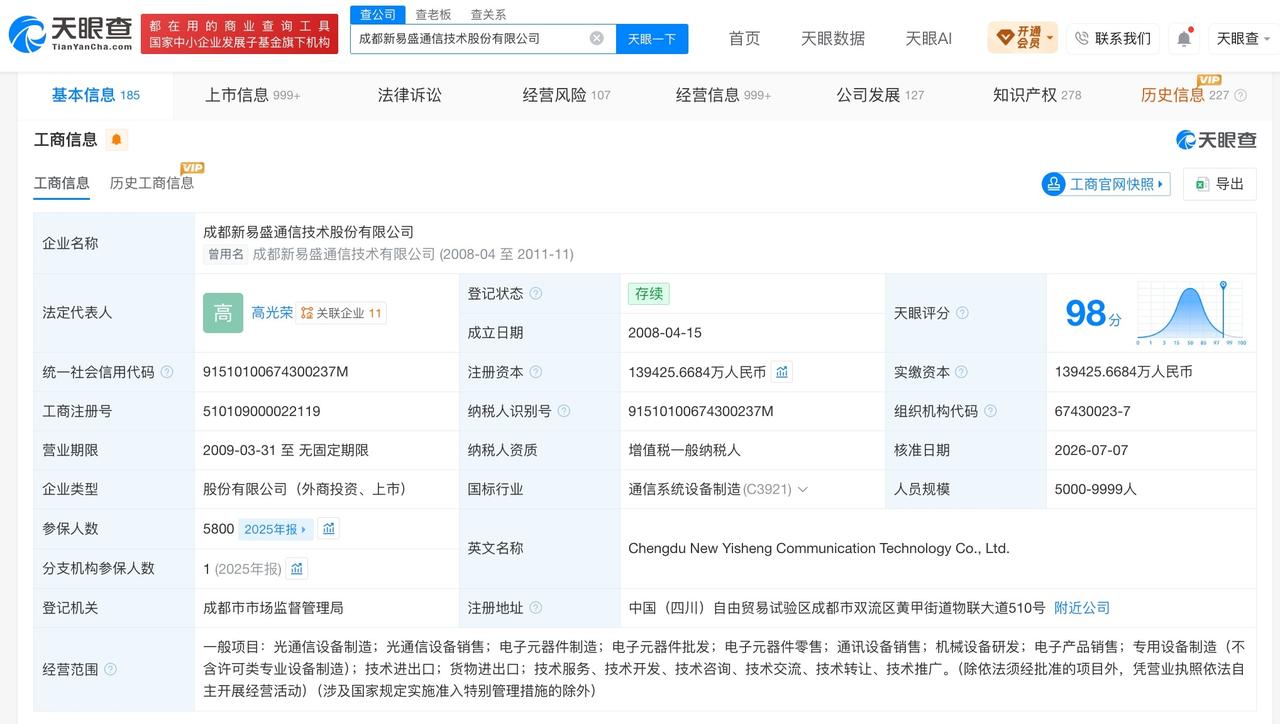This screenshot has height=724, width=1280.
Task: Click the help icon next to 注册资本
Action: tap(536, 372)
